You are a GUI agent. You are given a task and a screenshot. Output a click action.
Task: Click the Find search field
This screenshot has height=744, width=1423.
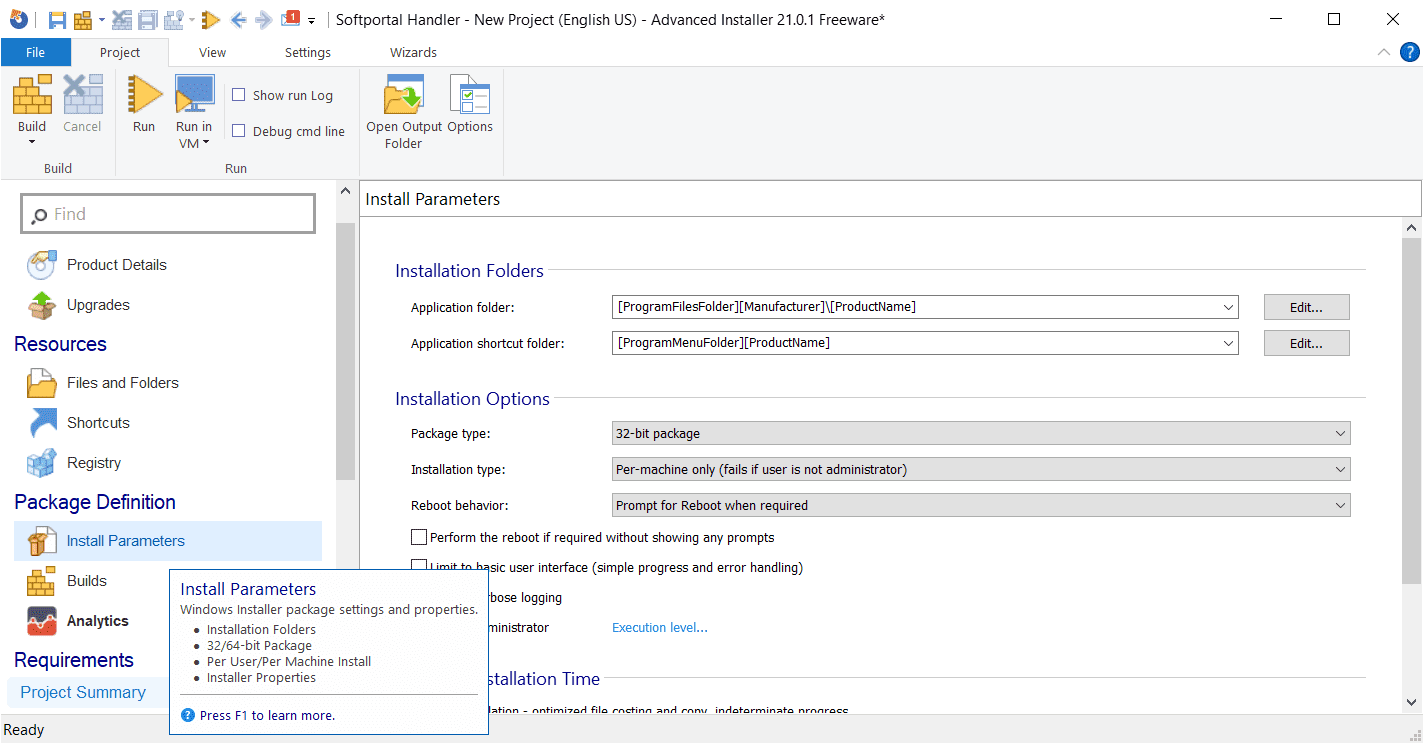168,214
